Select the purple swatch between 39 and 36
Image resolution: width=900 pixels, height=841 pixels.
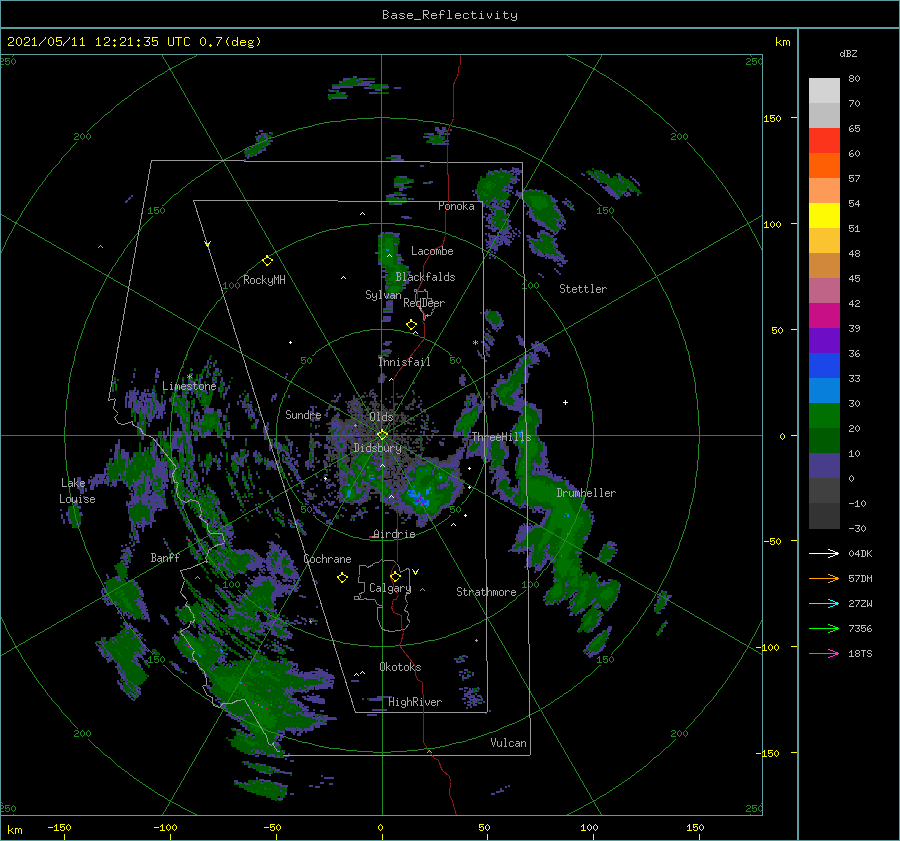[824, 340]
